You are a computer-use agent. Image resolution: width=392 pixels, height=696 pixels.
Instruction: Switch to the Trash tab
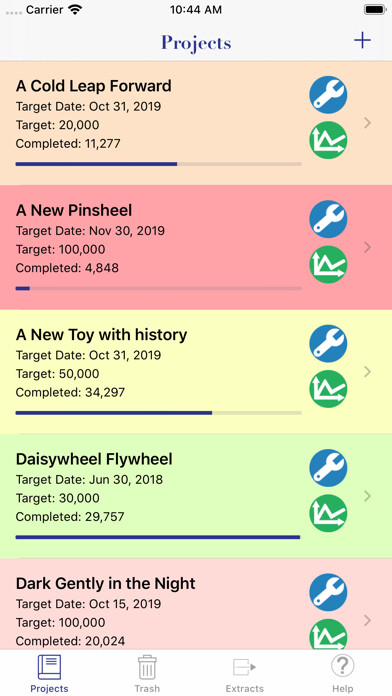[x=147, y=674]
